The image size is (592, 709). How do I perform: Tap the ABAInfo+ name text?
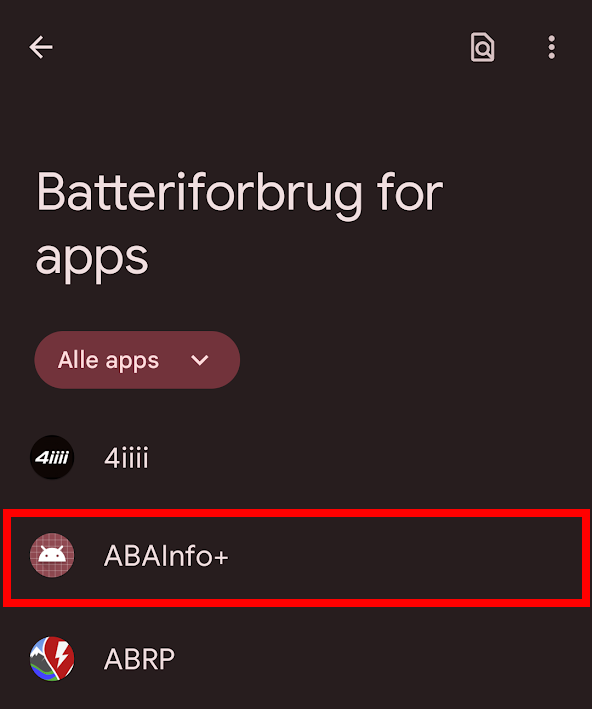point(166,556)
